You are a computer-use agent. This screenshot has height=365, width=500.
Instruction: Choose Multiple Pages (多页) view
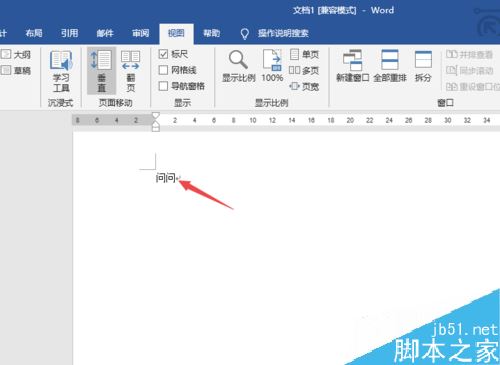(x=304, y=70)
